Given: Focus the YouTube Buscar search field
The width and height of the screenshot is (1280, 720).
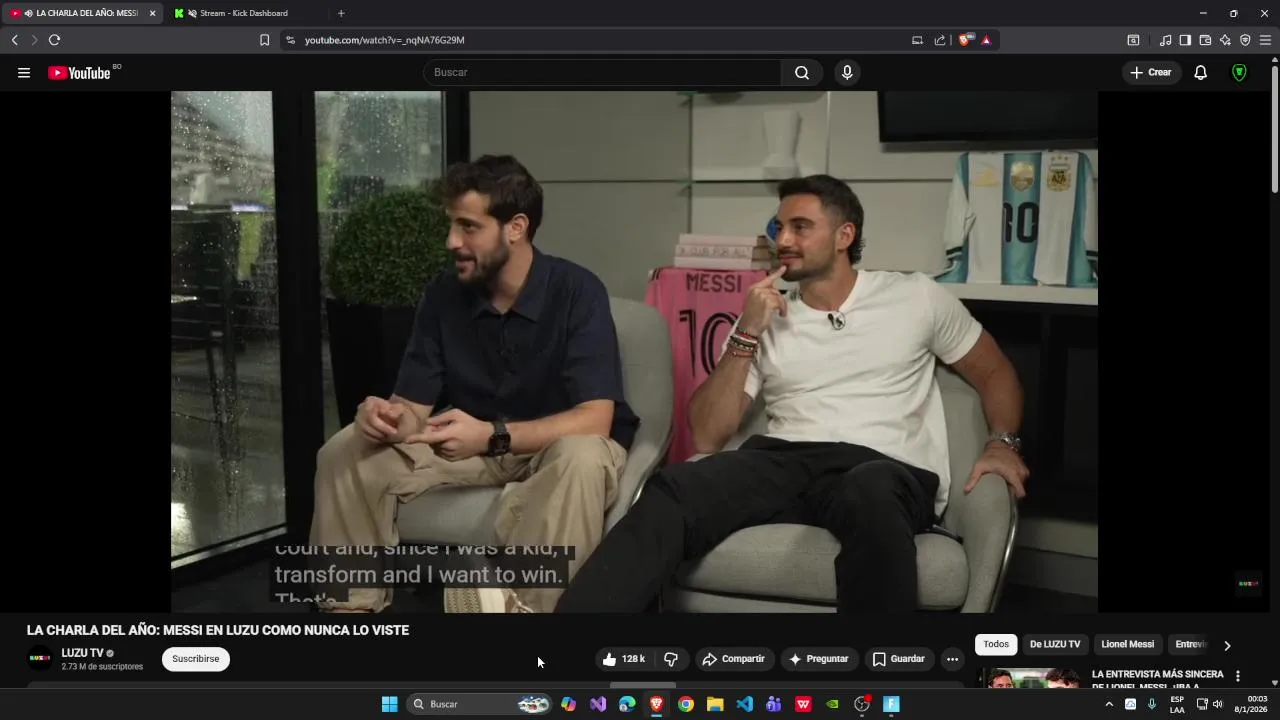Looking at the screenshot, I should [603, 73].
